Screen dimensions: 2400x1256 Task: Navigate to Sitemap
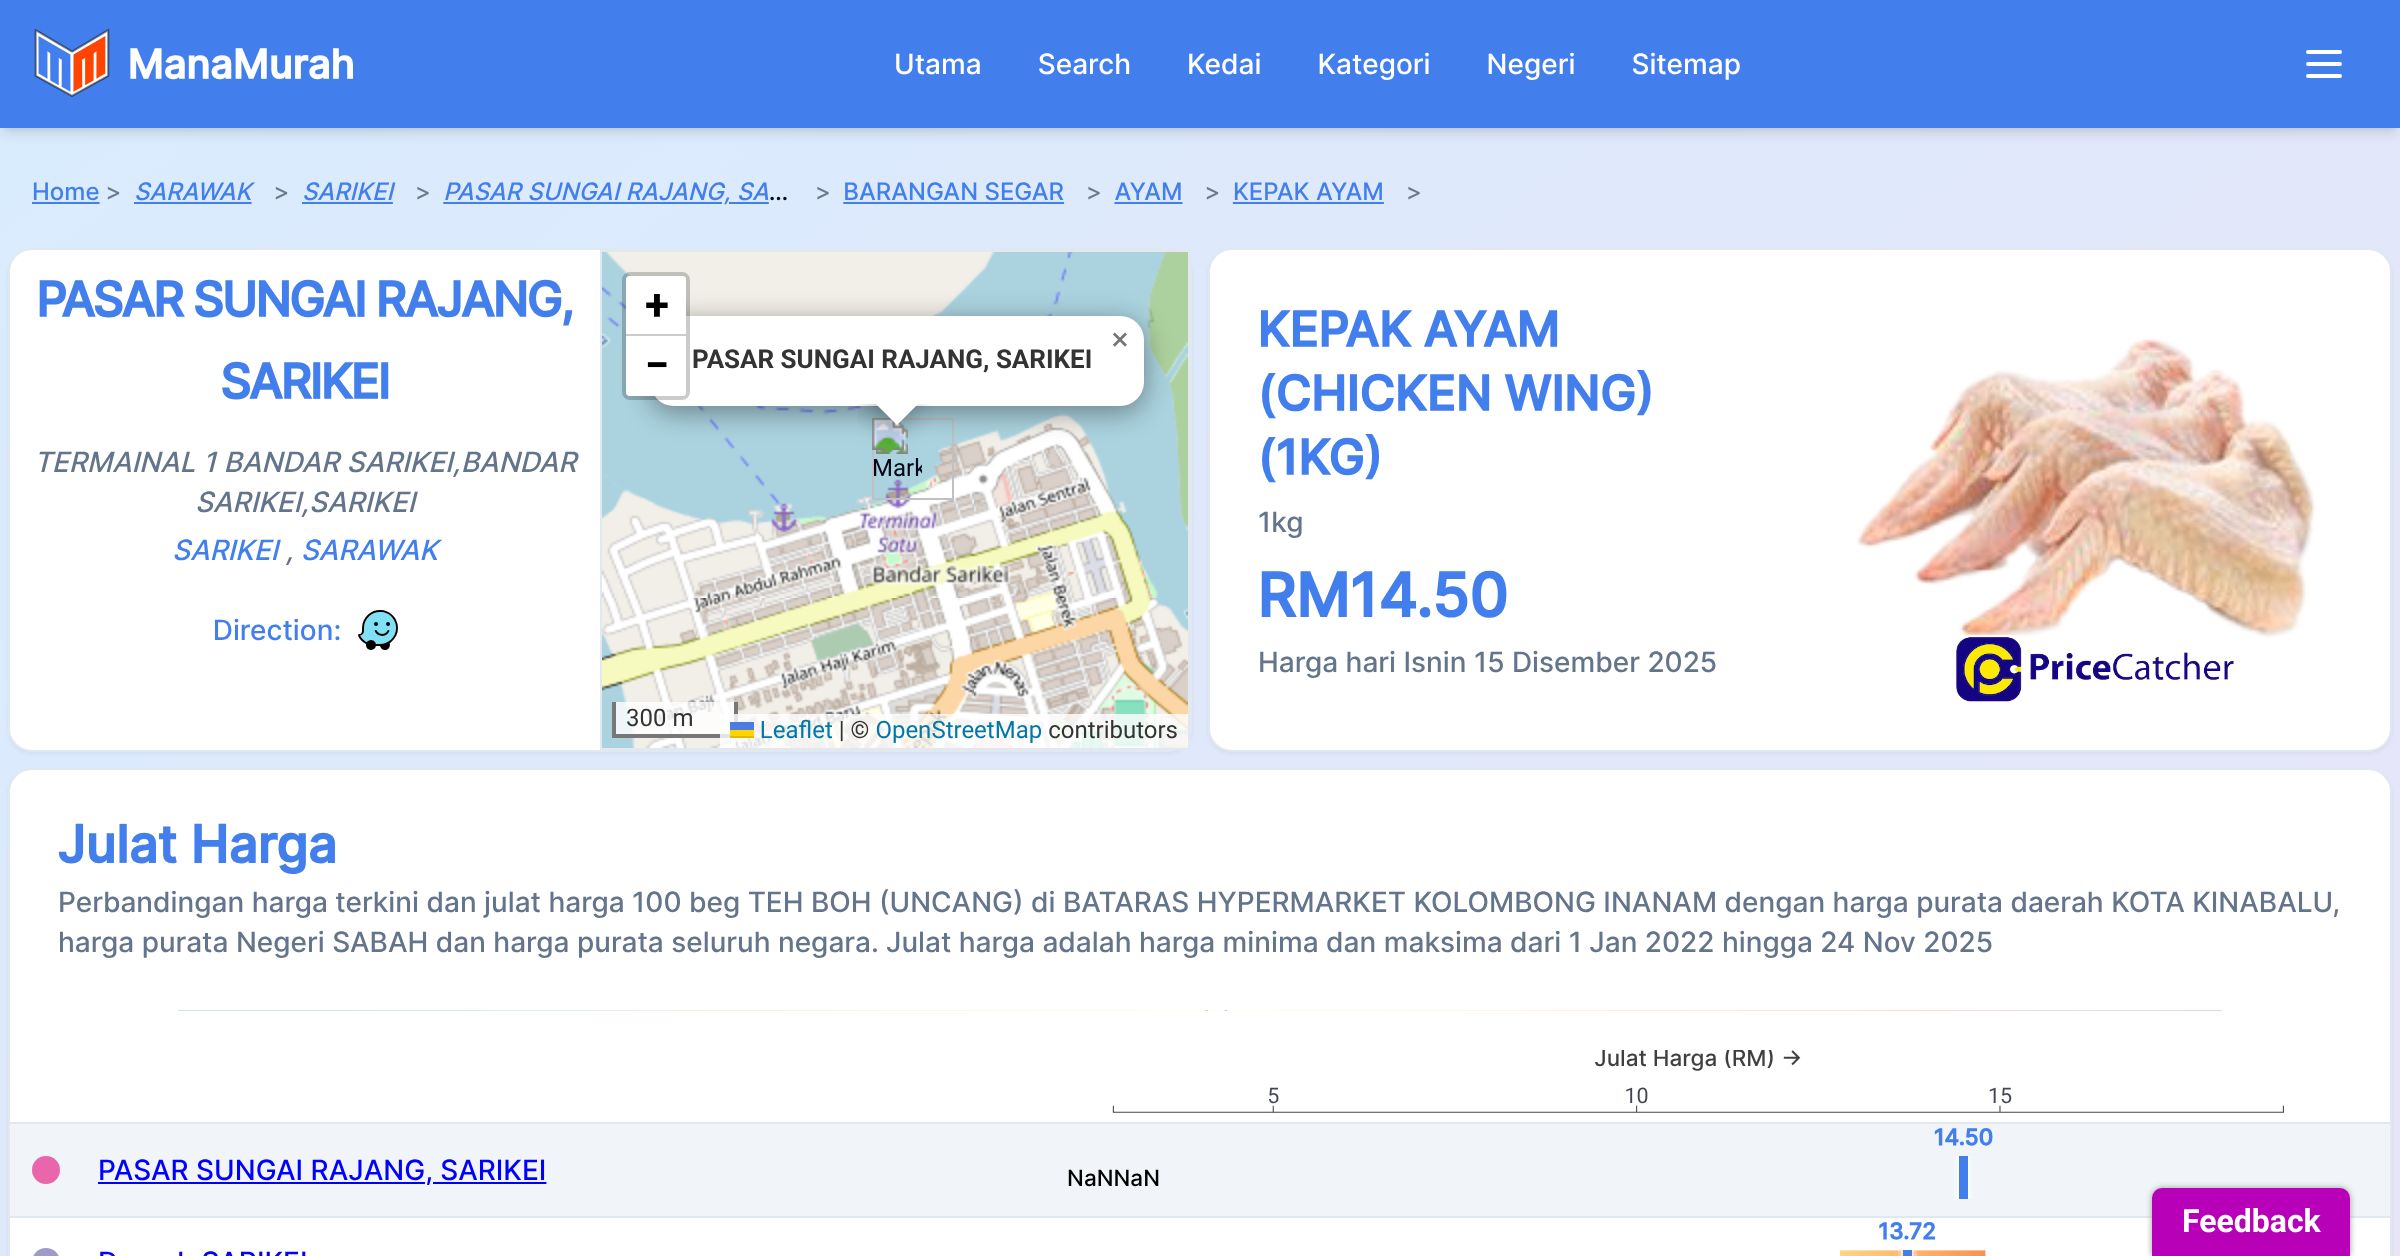pyautogui.click(x=1685, y=64)
